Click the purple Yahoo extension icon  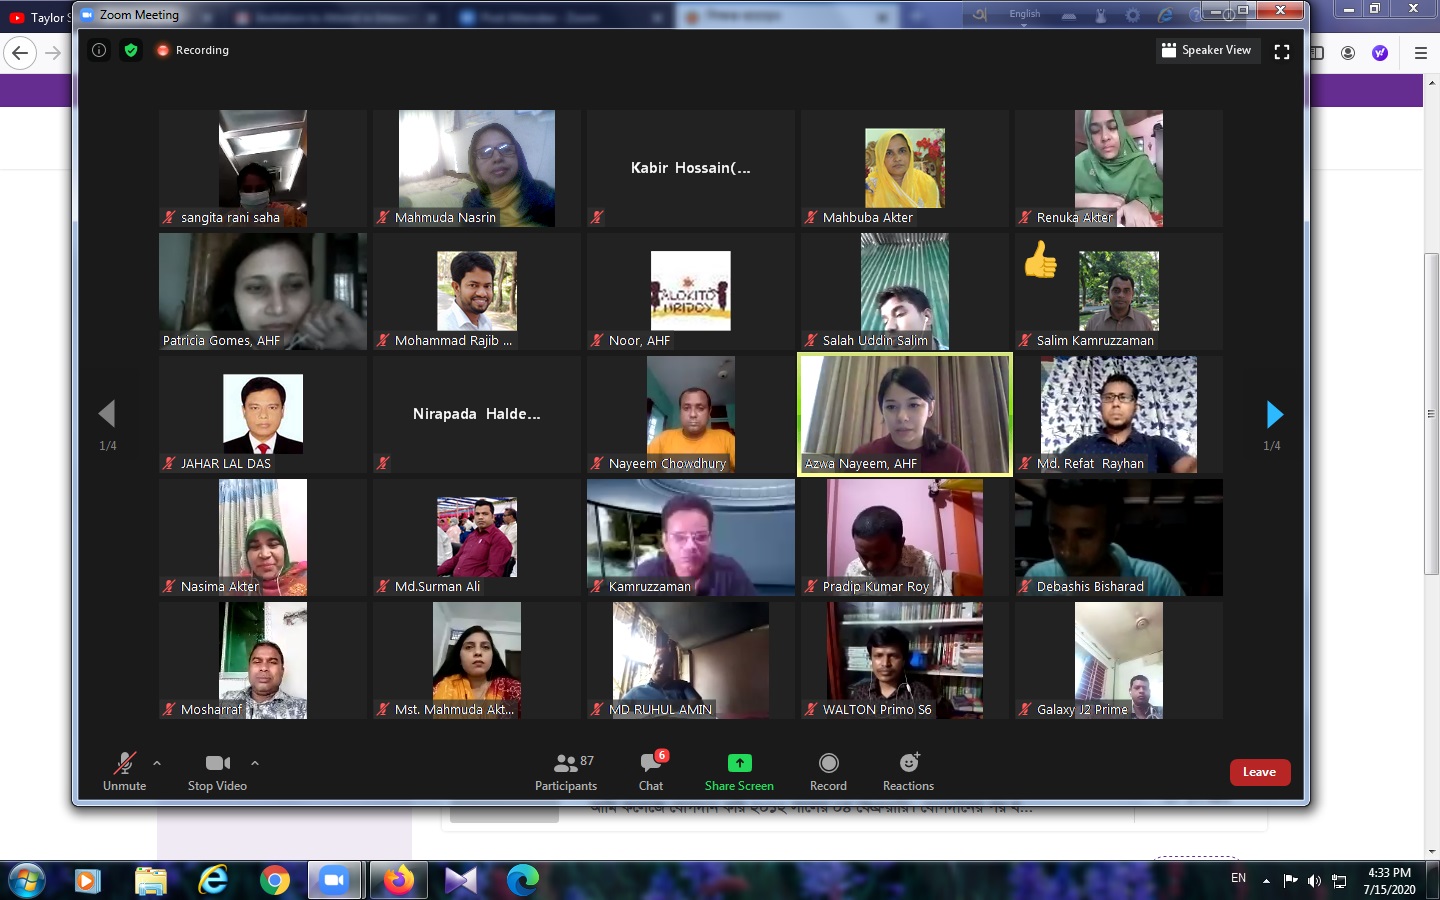point(1380,53)
